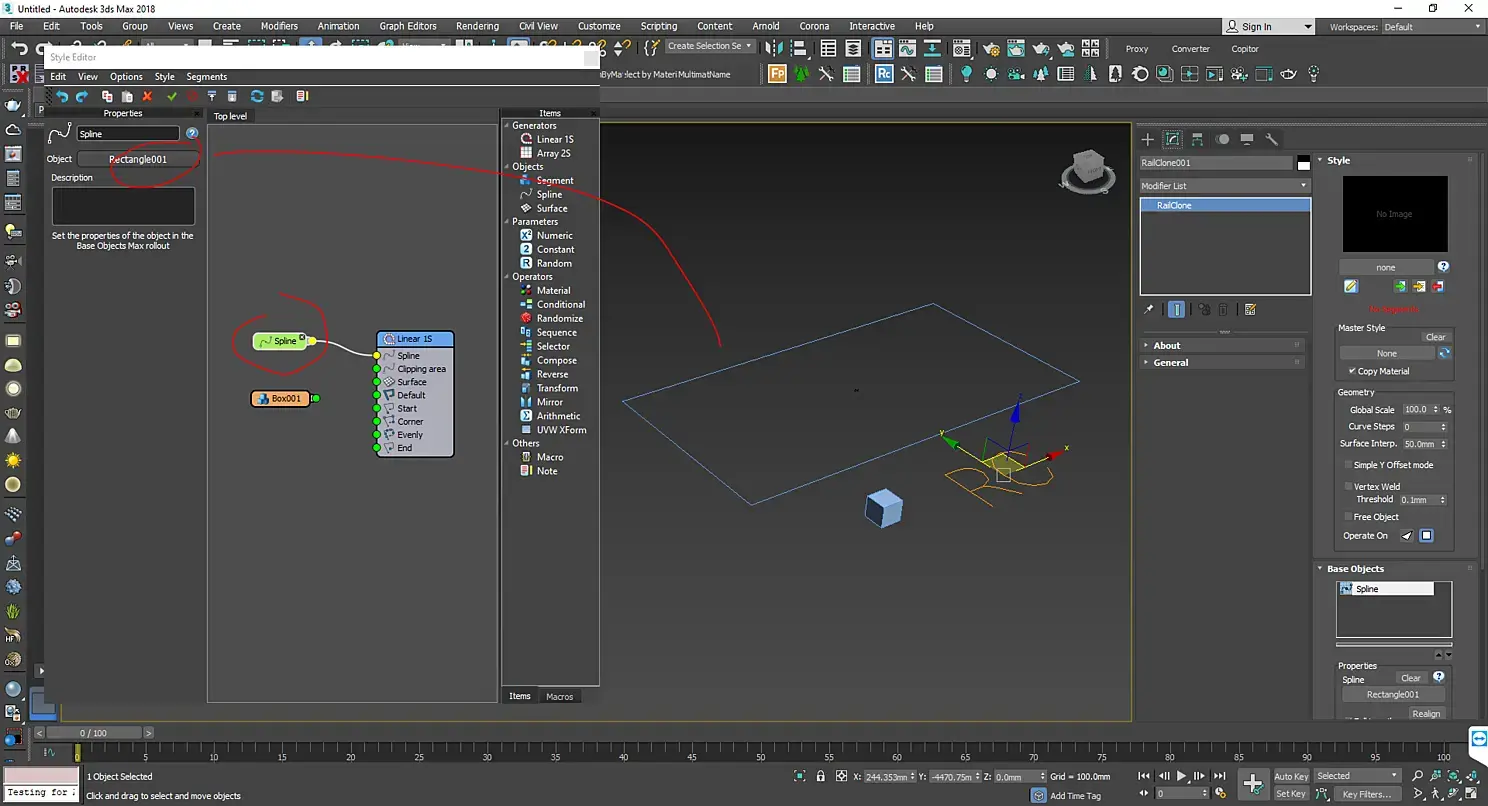Click the green checkmark icon in Style Editor
Image resolution: width=1488 pixels, height=806 pixels.
171,96
